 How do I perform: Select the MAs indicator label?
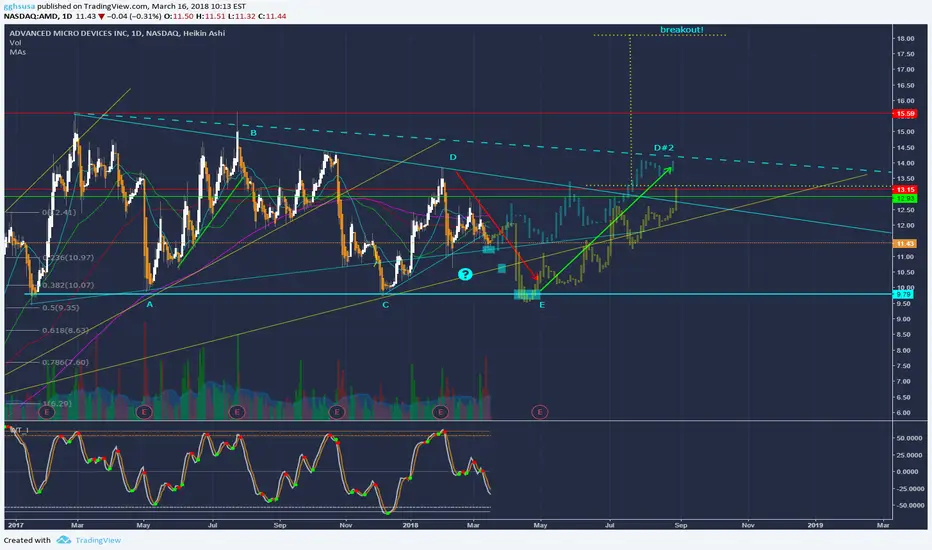pos(17,52)
